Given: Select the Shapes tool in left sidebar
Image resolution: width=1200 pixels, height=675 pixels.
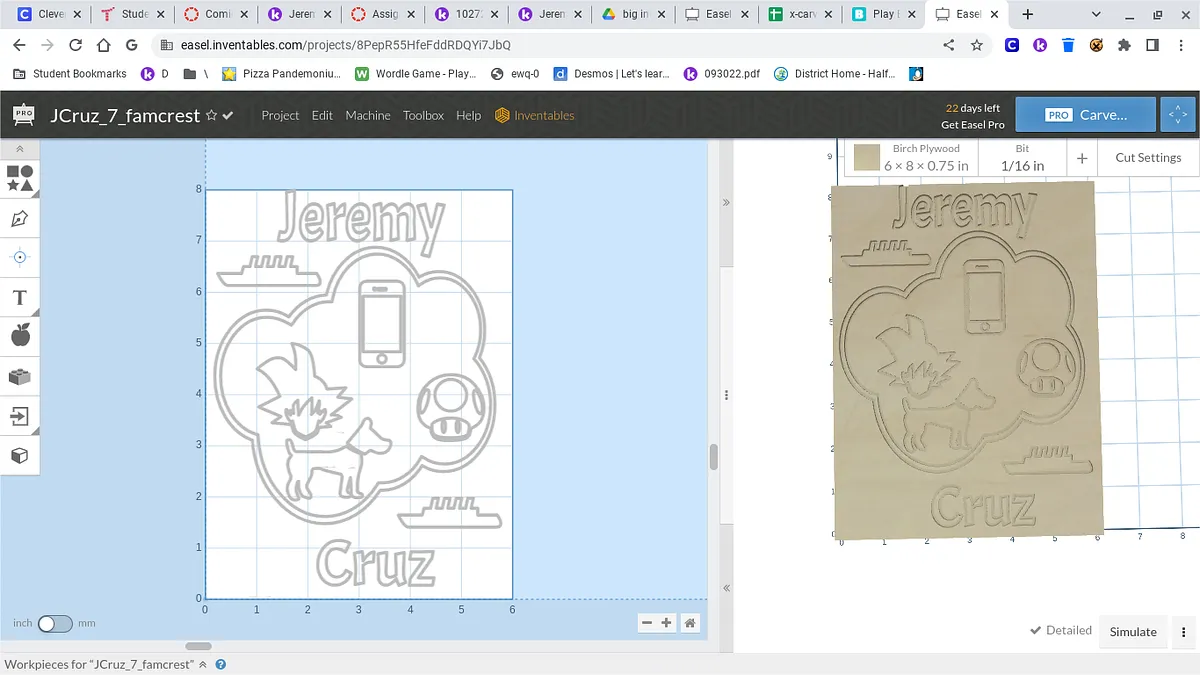Looking at the screenshot, I should click(20, 179).
